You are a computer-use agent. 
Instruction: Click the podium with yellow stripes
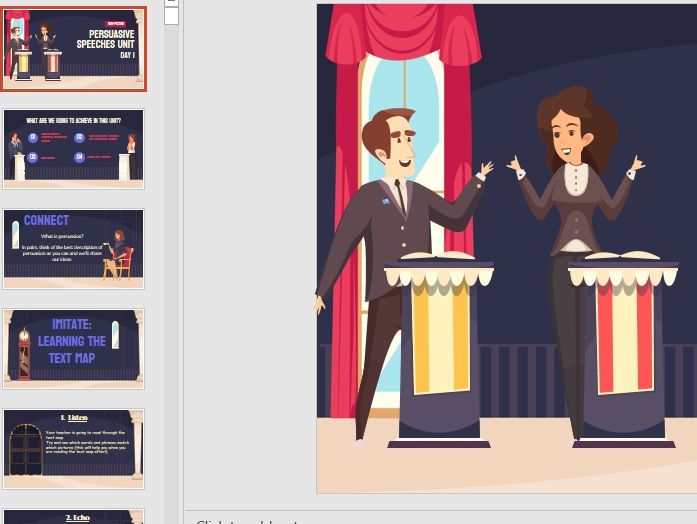pyautogui.click(x=441, y=350)
